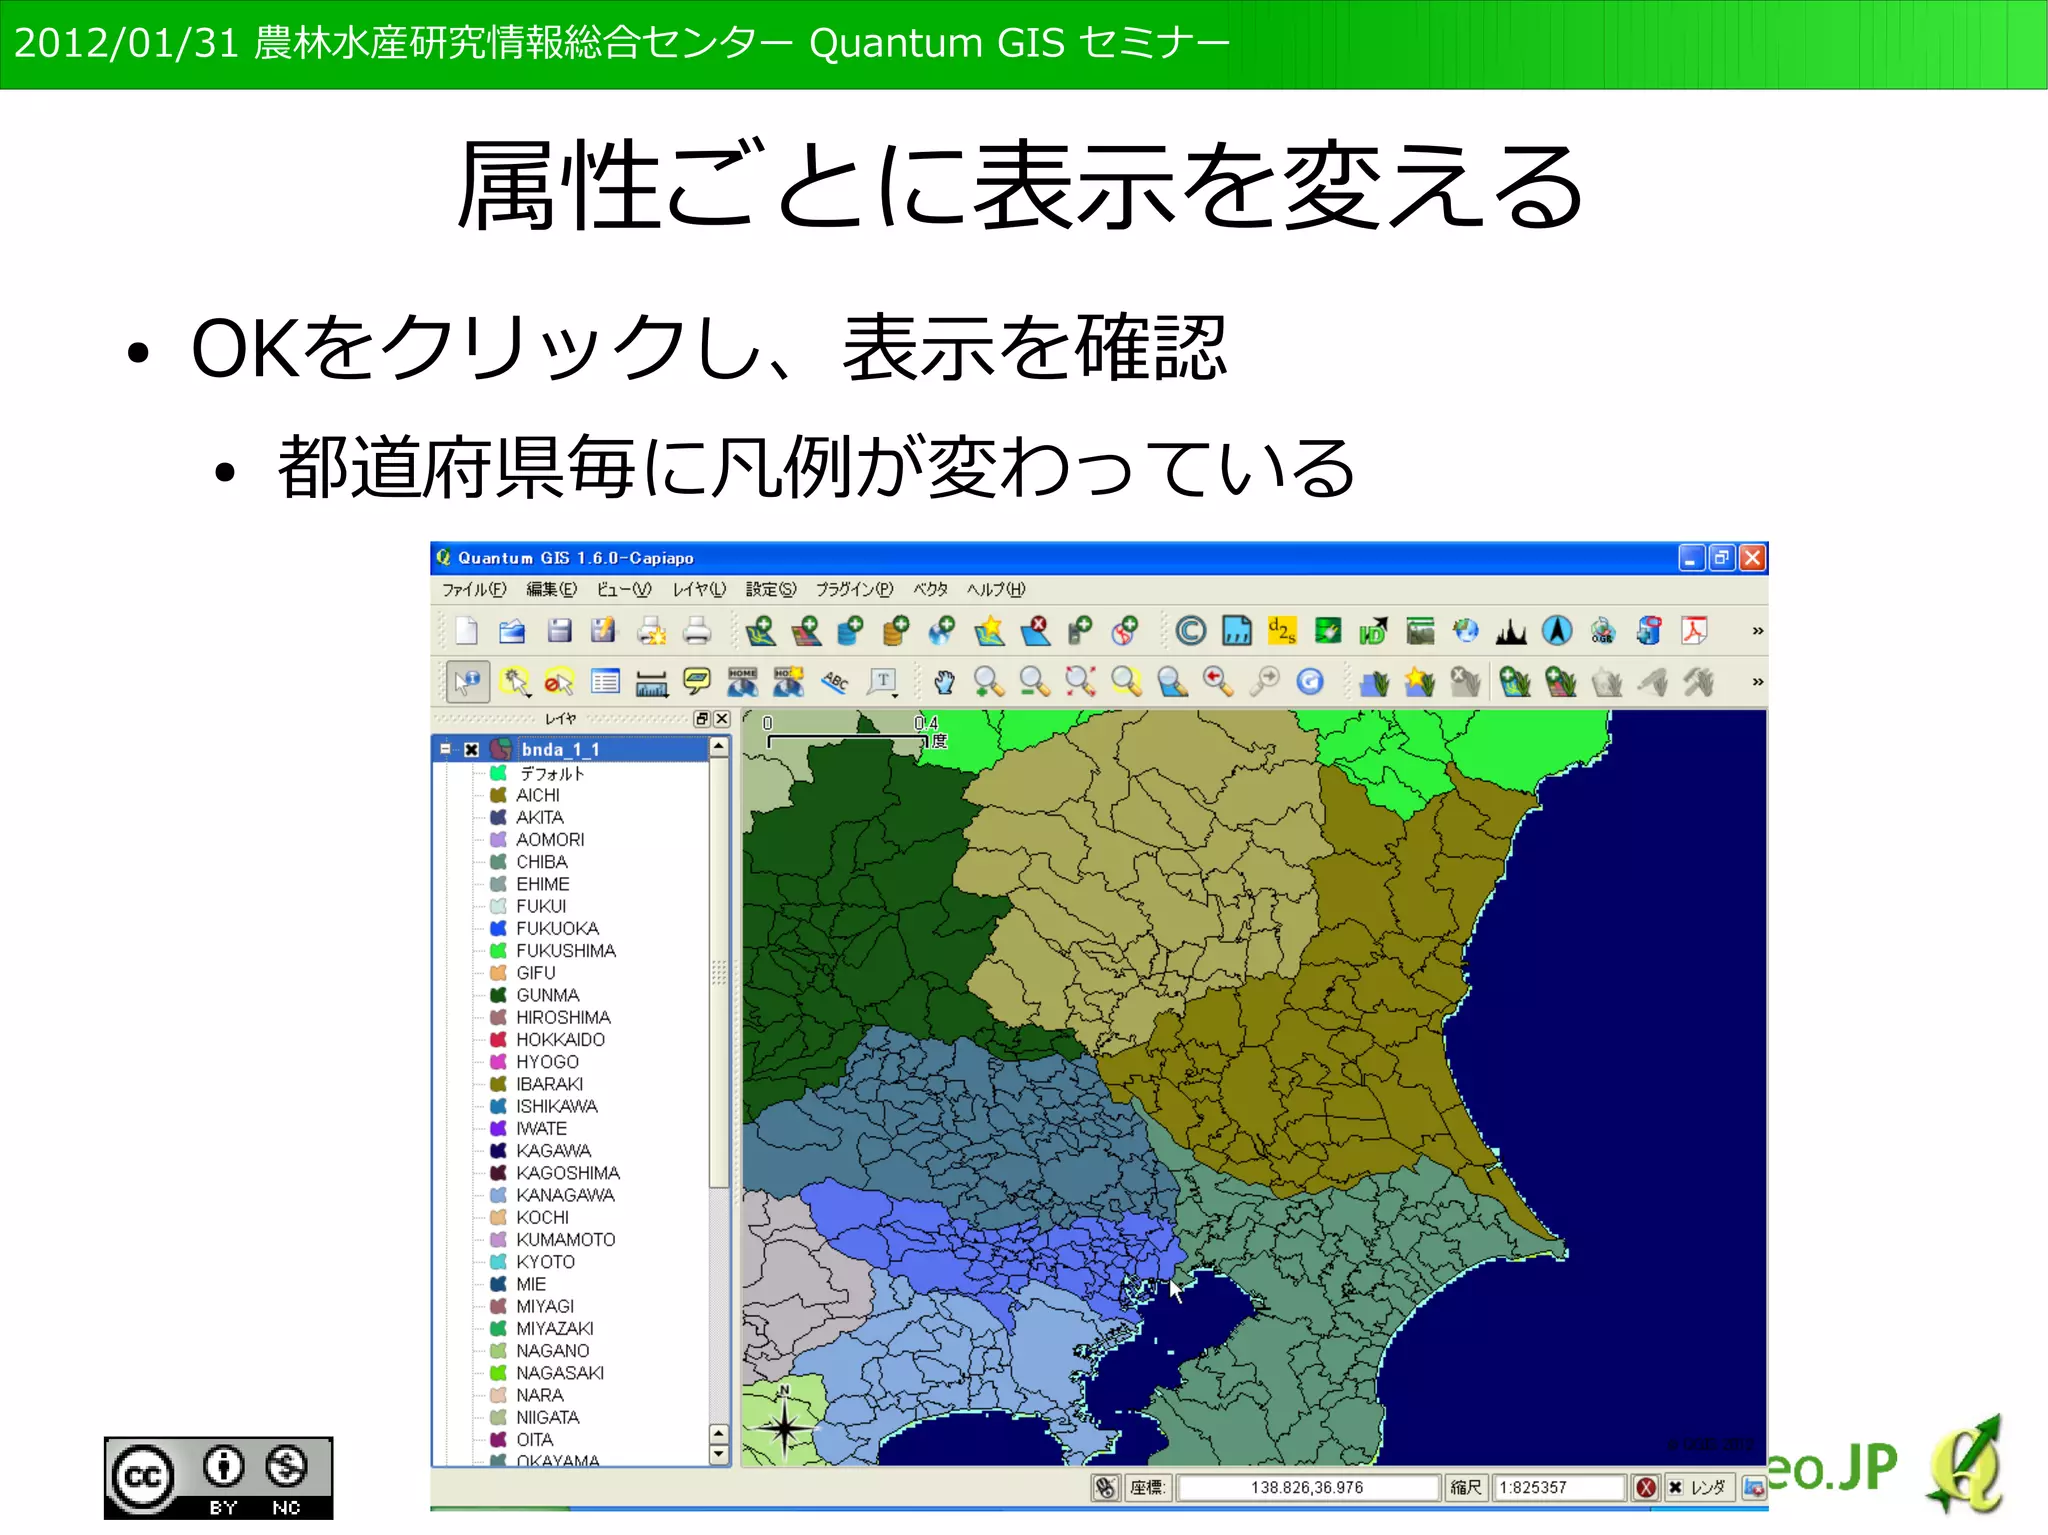Viewport: 2048px width, 1535px height.
Task: Collapse the bnda_1_1 layer tree
Action: pos(446,749)
